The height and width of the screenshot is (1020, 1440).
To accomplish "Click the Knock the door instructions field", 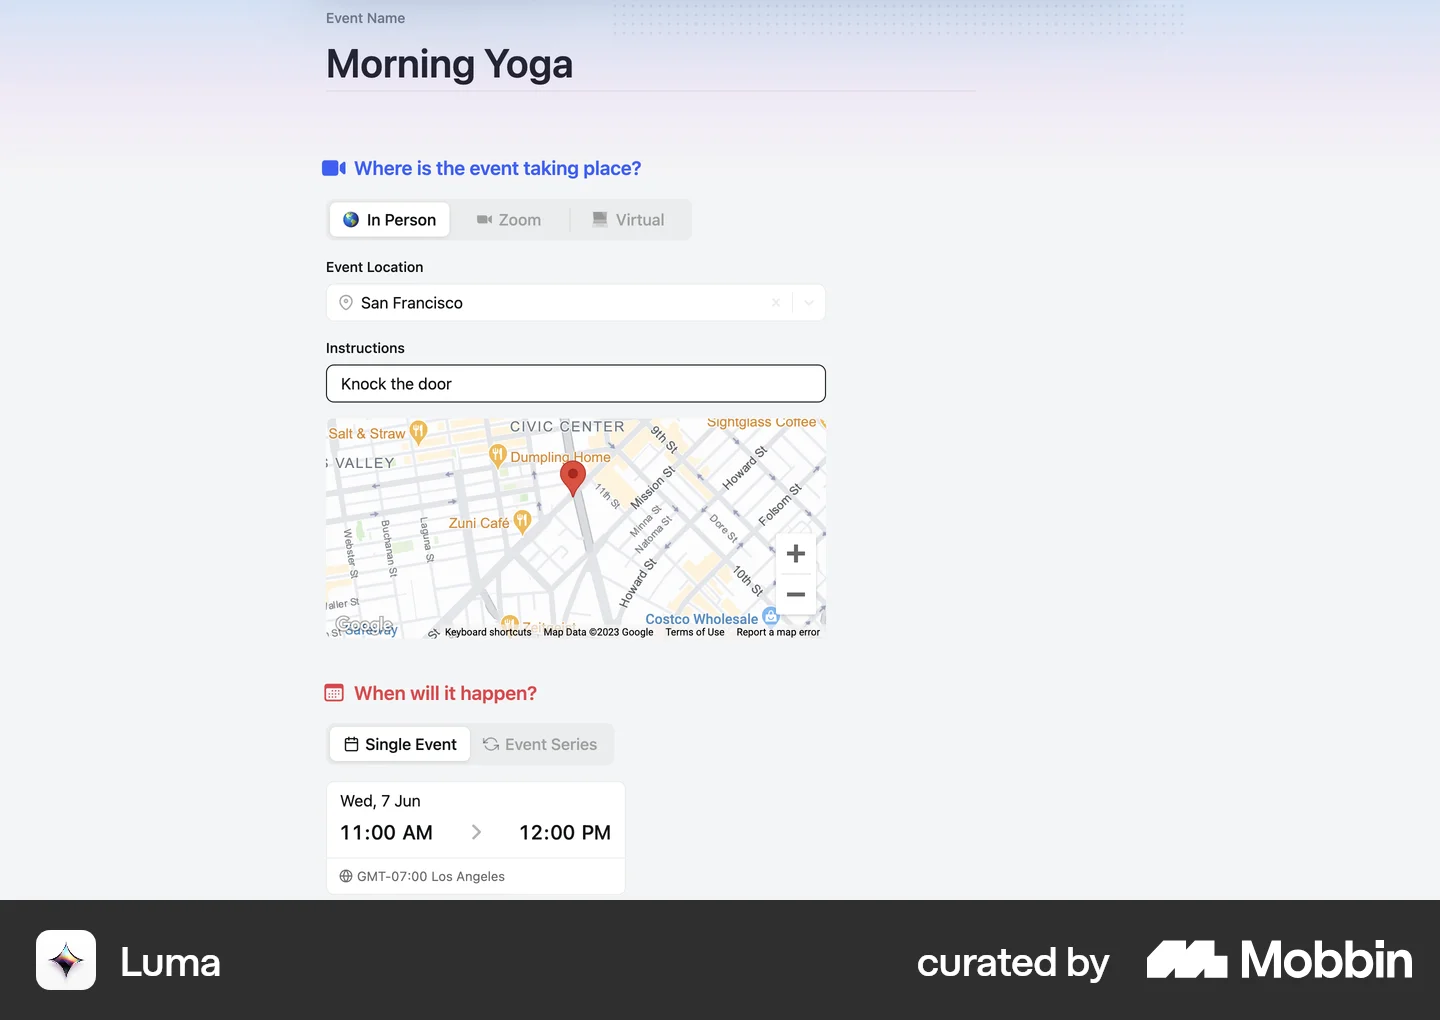I will click(x=576, y=384).
